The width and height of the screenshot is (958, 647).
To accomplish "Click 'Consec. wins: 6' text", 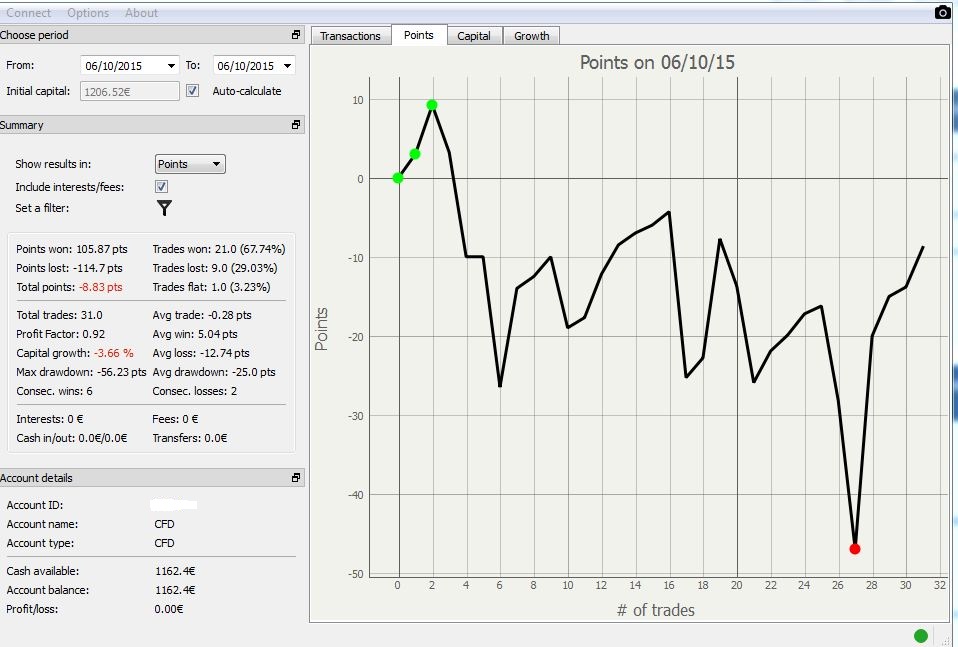I will (x=54, y=391).
